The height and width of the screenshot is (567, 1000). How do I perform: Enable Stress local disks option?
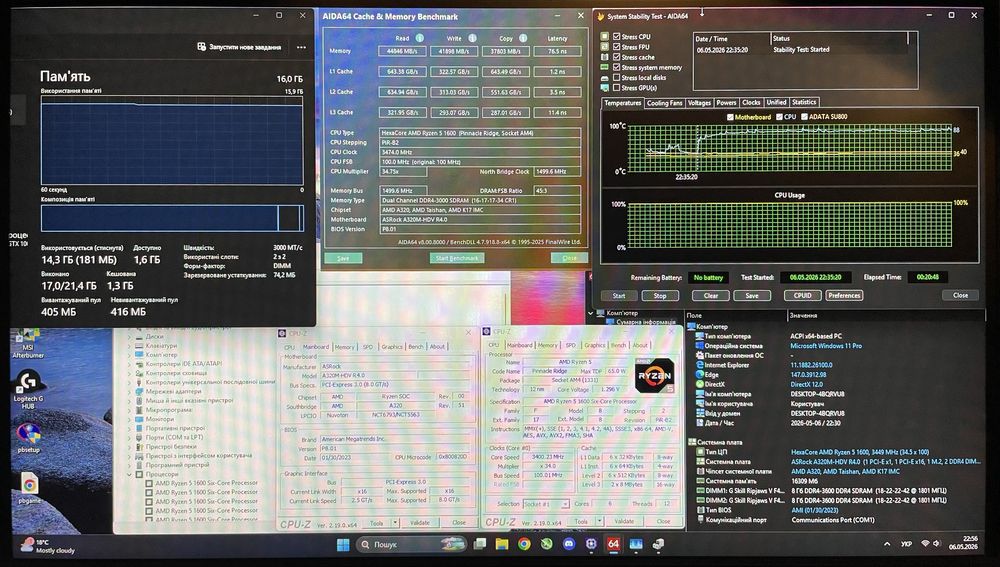617,77
